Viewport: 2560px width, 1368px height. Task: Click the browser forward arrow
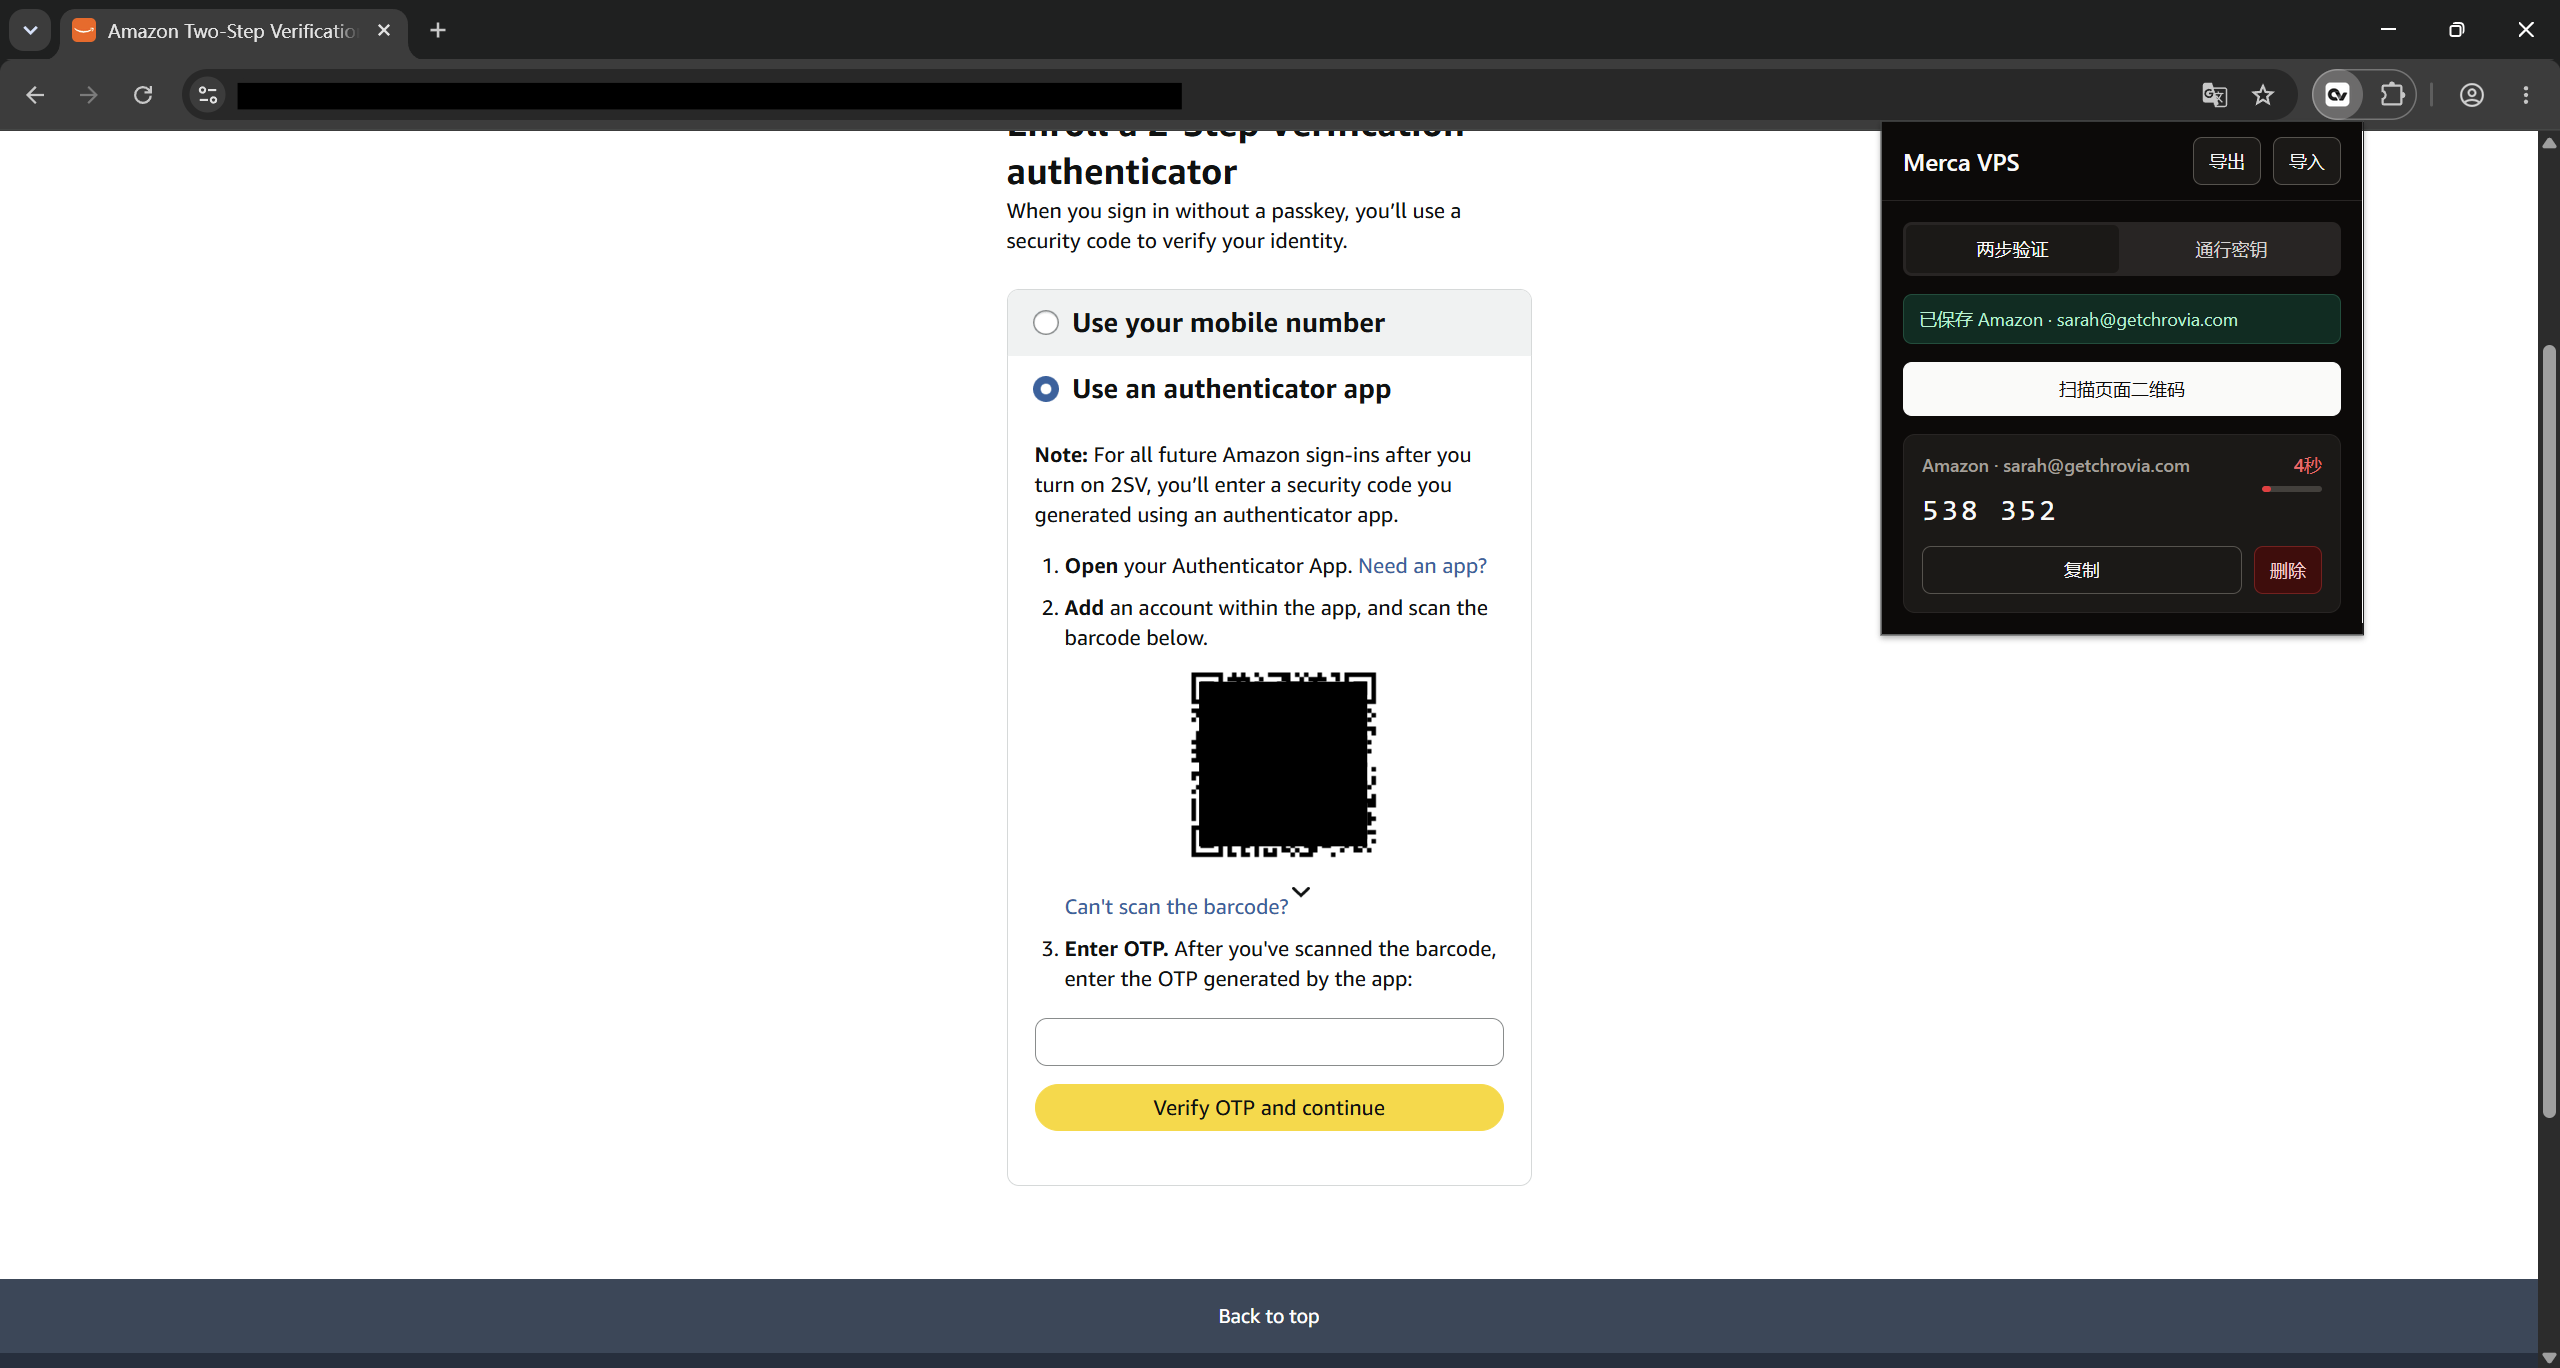[89, 95]
